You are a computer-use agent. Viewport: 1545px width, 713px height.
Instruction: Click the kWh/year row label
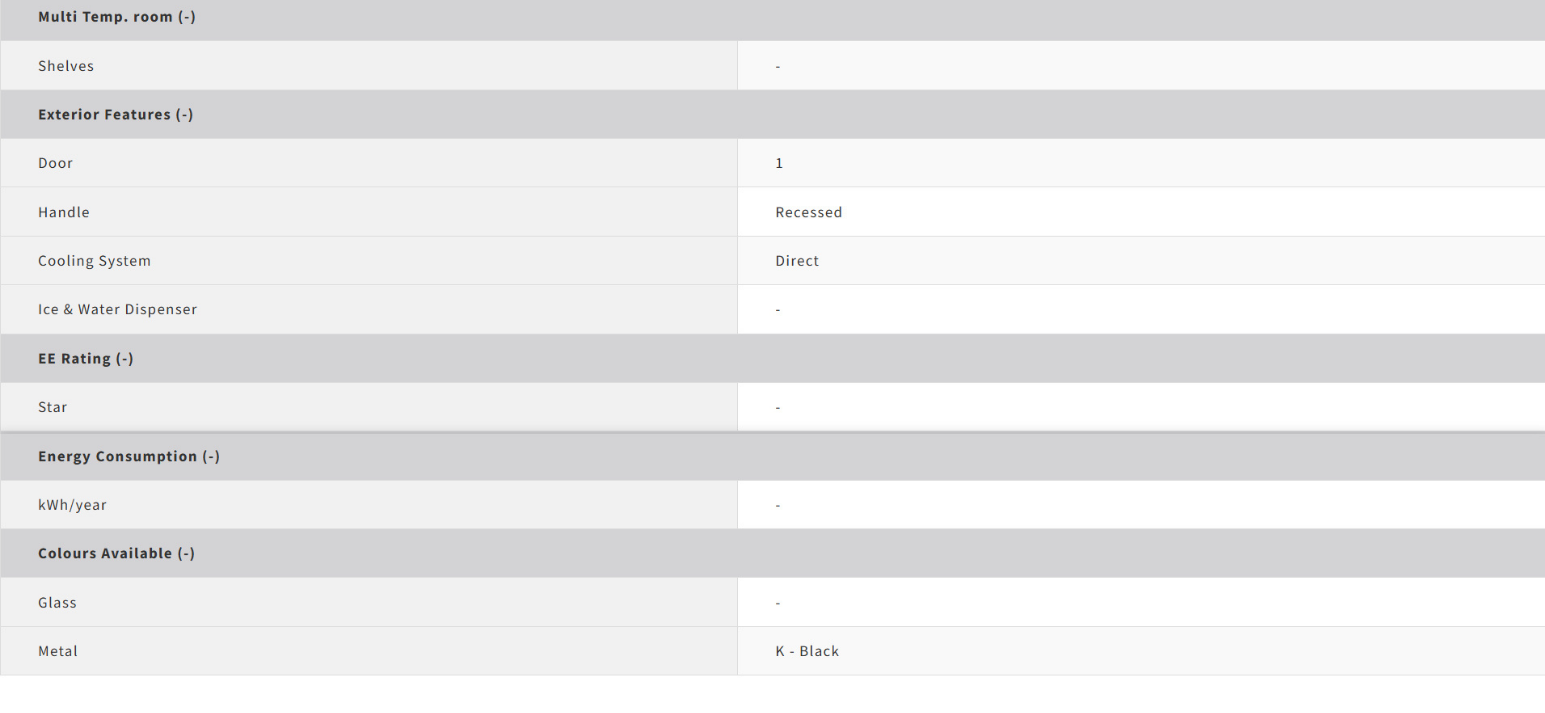(72, 505)
